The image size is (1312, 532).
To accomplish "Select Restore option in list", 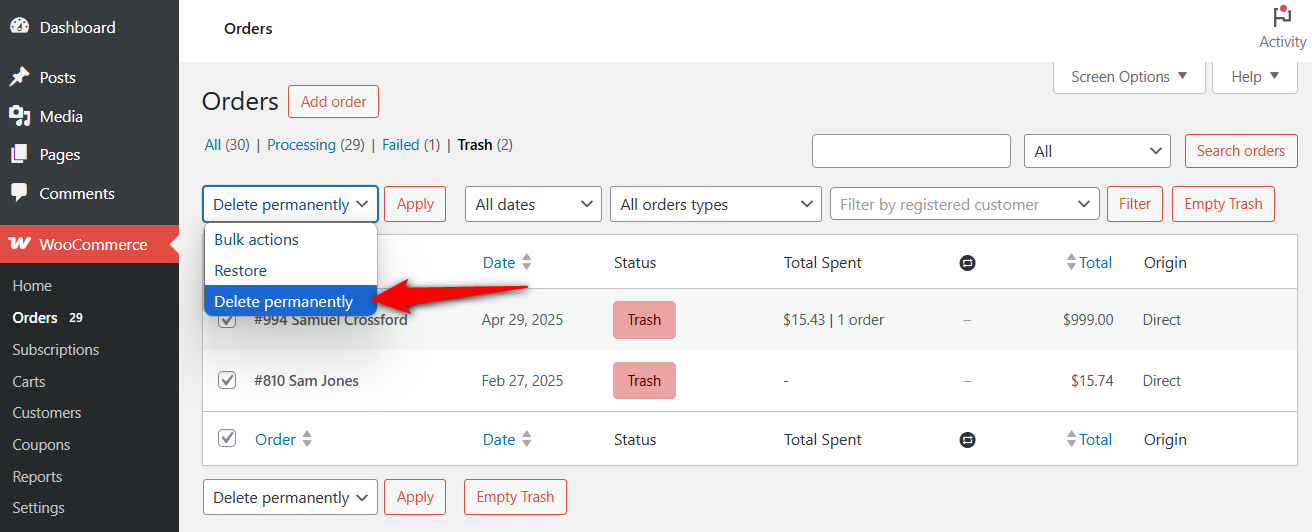I will (x=291, y=270).
